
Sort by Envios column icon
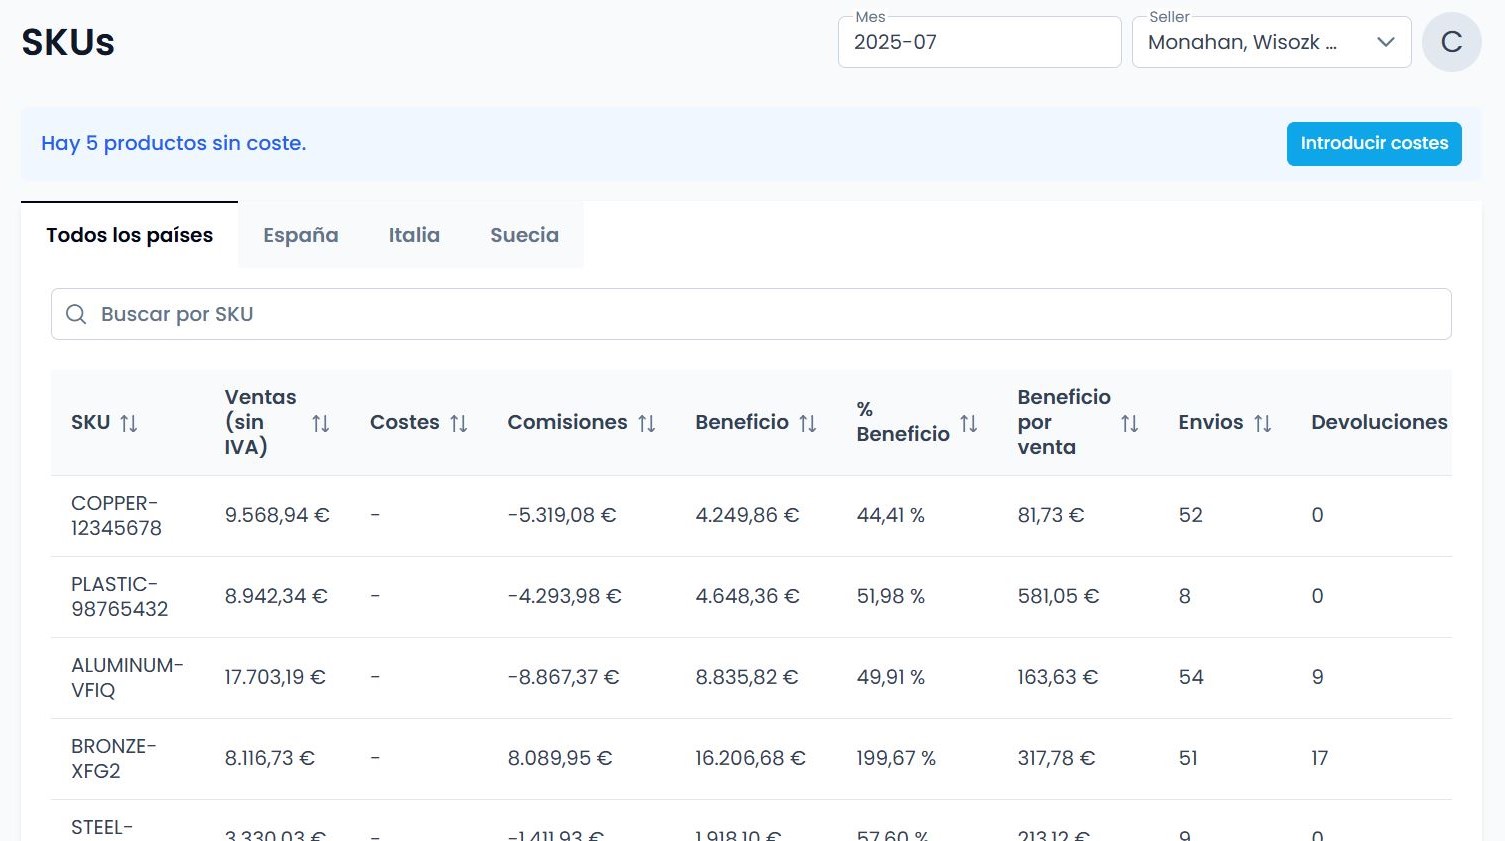click(x=1263, y=423)
